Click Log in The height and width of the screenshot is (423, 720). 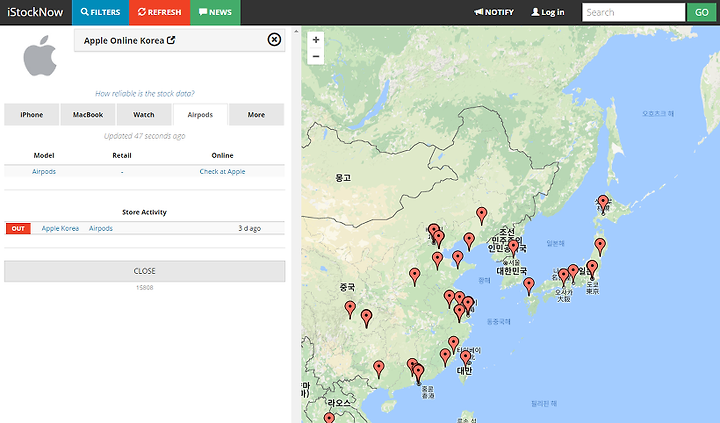click(x=548, y=12)
